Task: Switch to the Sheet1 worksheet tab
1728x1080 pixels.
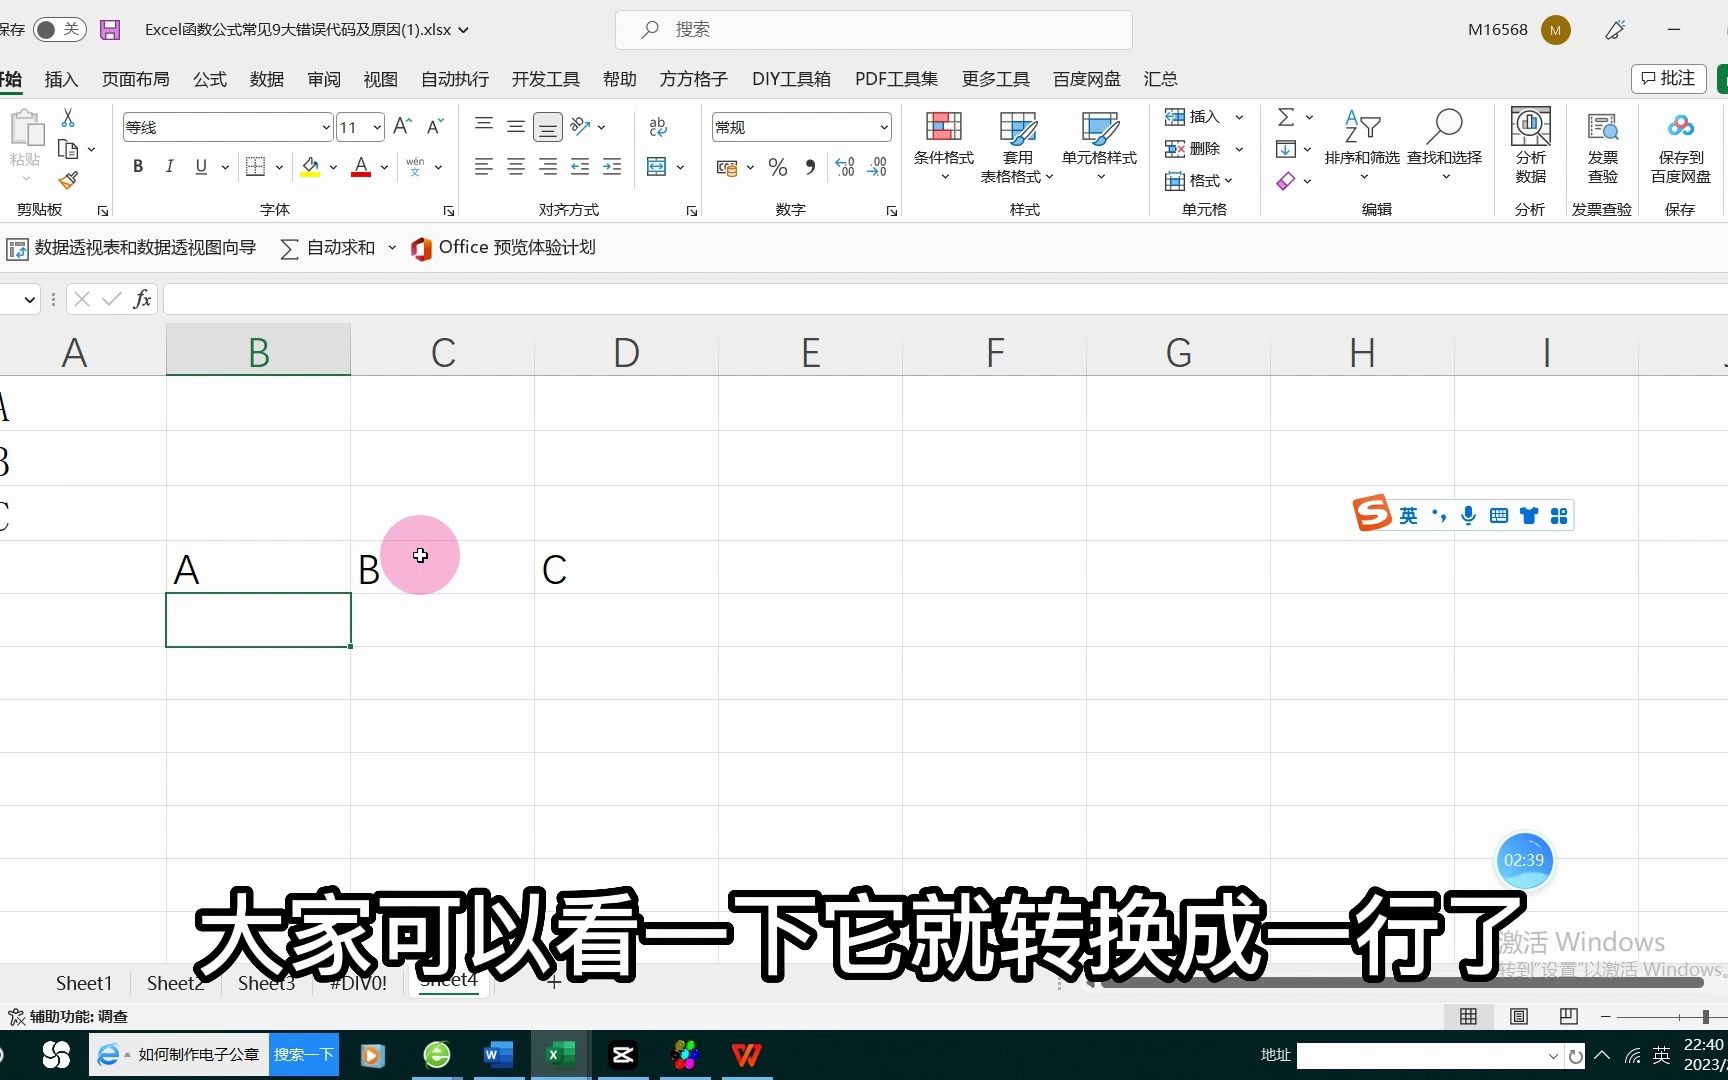Action: coord(84,983)
